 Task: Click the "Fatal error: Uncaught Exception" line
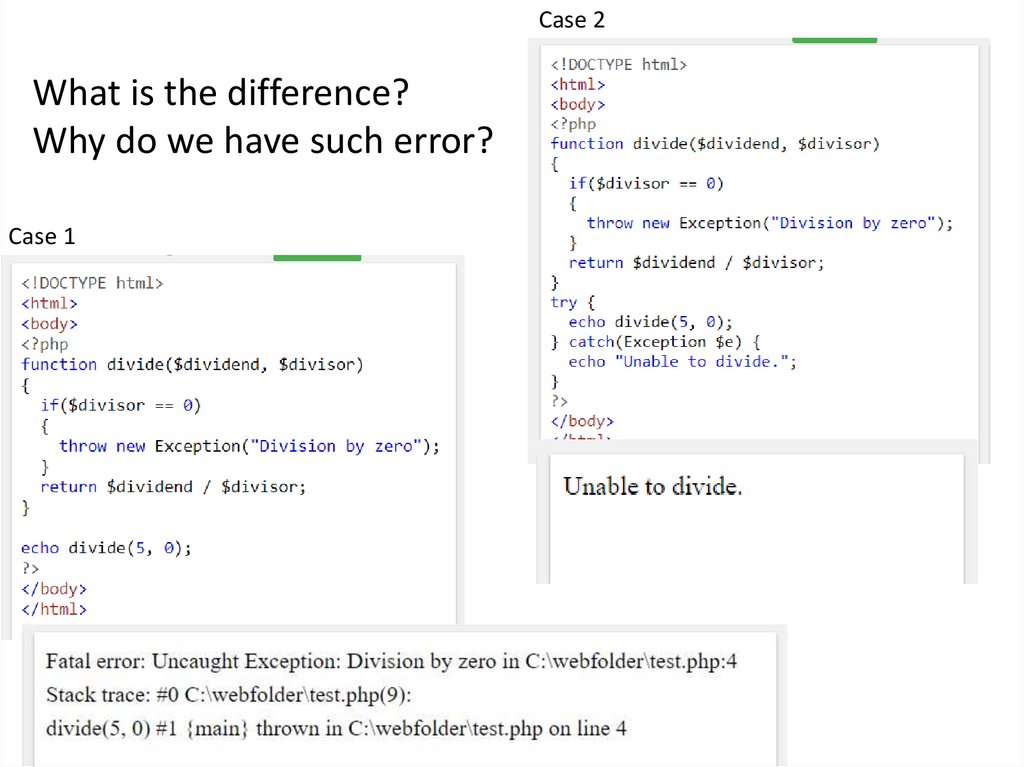coord(391,661)
